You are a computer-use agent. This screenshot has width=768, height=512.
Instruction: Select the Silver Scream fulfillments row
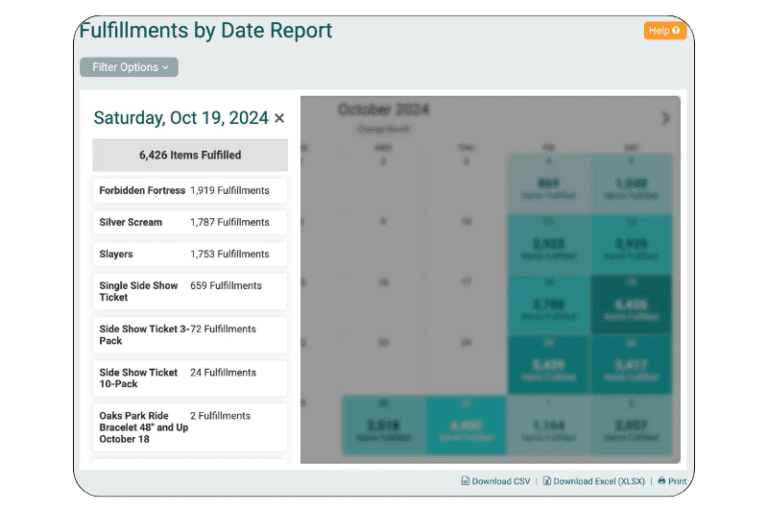pyautogui.click(x=189, y=222)
